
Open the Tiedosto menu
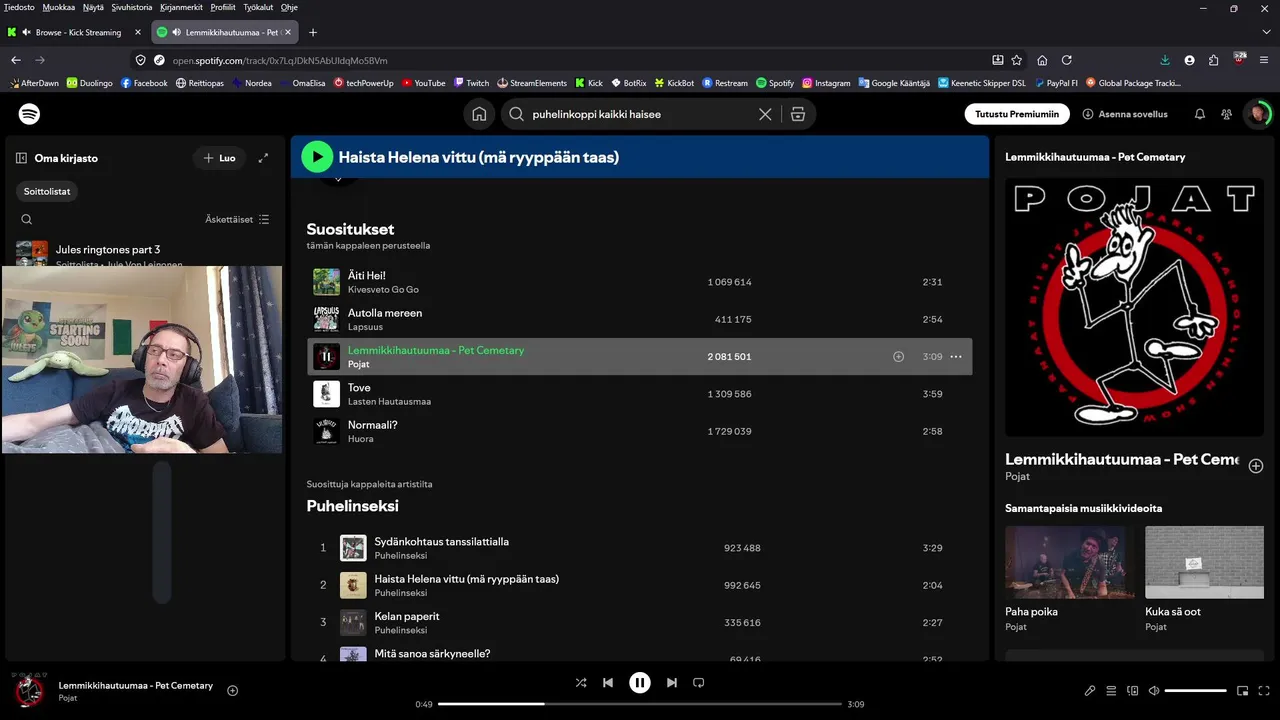click(x=19, y=7)
